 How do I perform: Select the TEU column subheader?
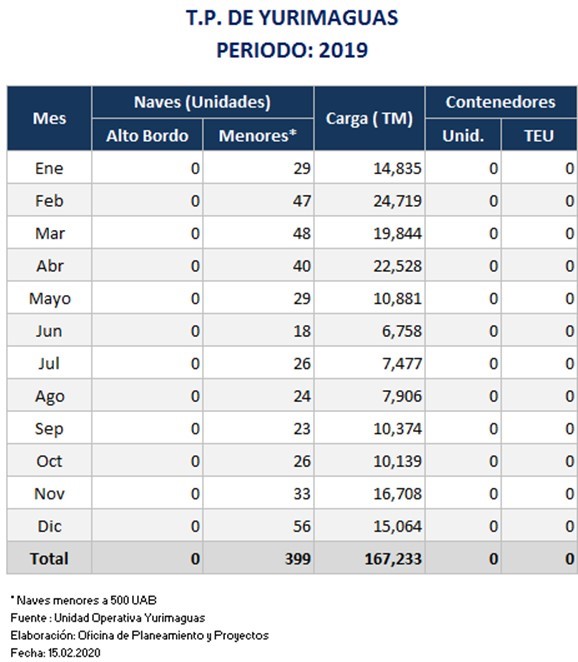pos(539,135)
